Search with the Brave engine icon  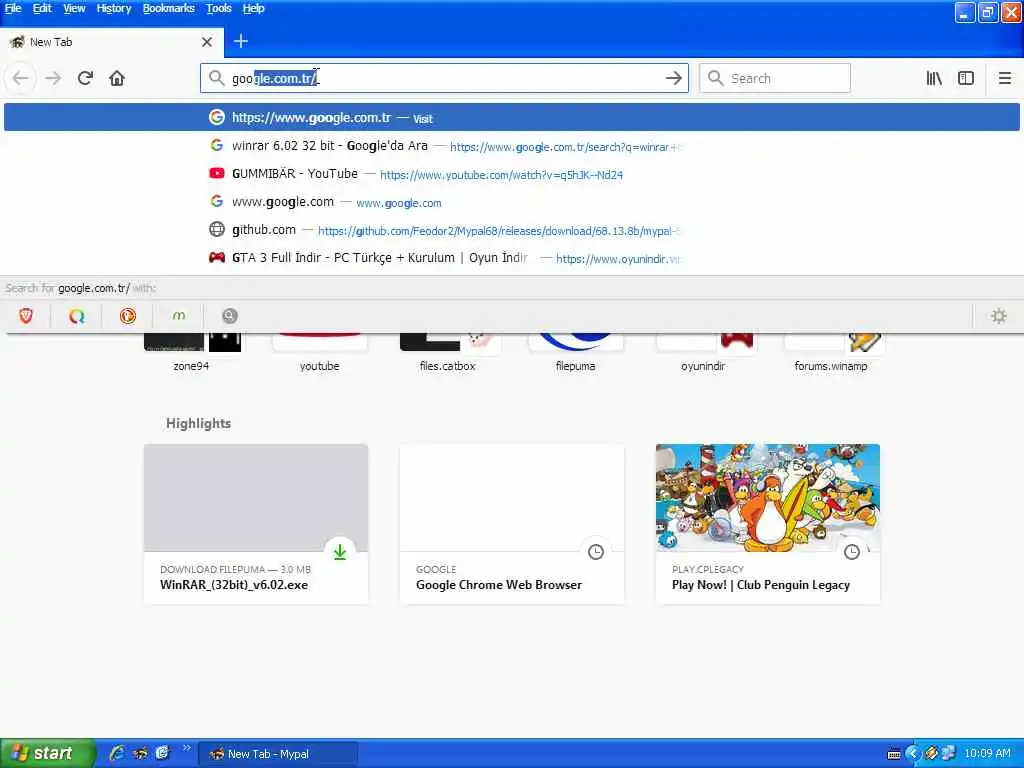pyautogui.click(x=26, y=316)
